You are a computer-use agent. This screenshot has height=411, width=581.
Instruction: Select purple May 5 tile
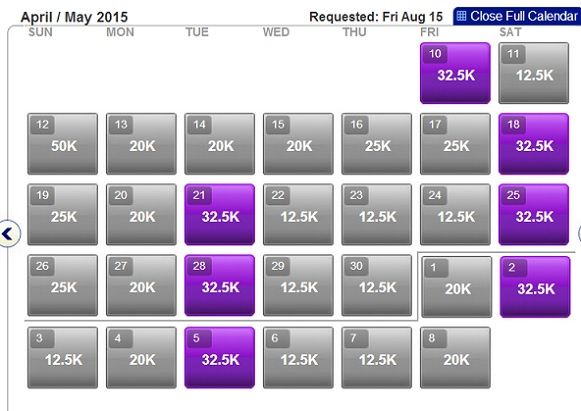pyautogui.click(x=220, y=358)
